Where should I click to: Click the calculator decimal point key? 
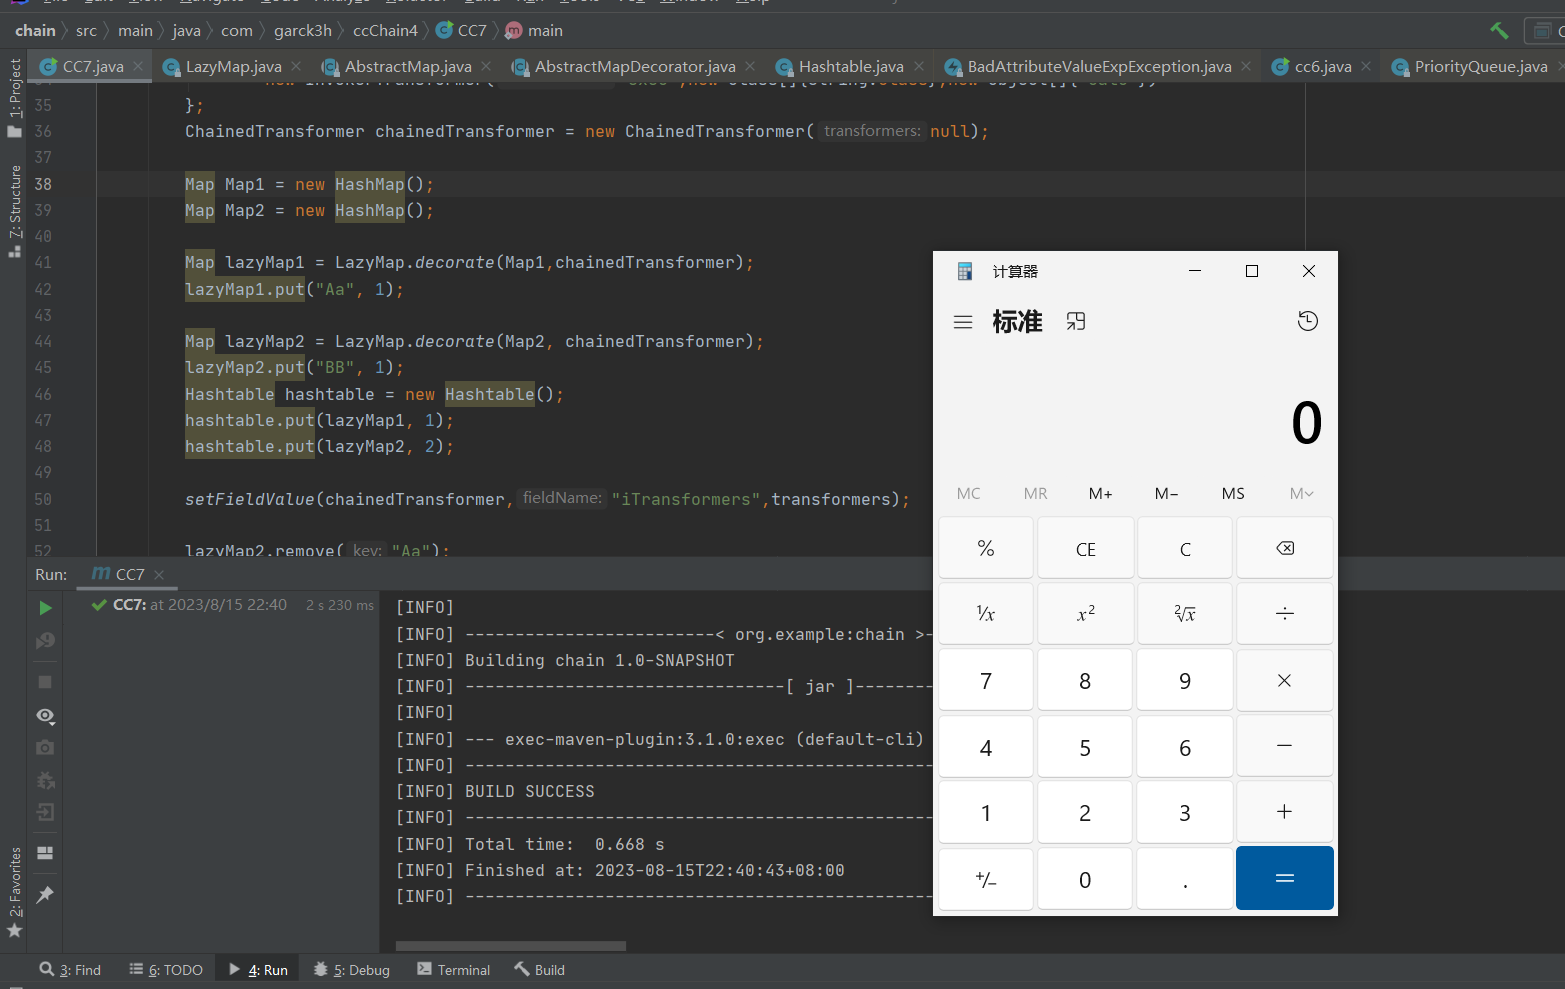1185,878
